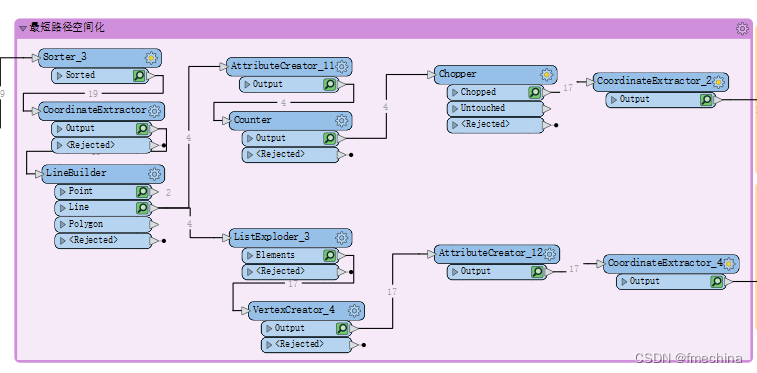Screen dimensions: 757x373
Task: Open AttributeCreator_11 parameters gear icon
Action: click(x=342, y=67)
